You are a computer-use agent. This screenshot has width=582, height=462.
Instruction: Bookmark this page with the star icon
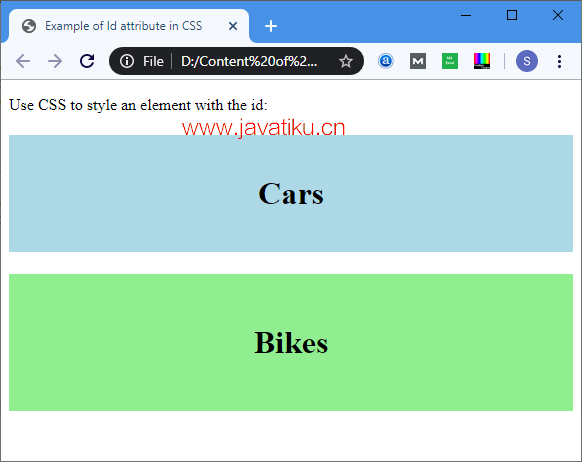pyautogui.click(x=346, y=61)
